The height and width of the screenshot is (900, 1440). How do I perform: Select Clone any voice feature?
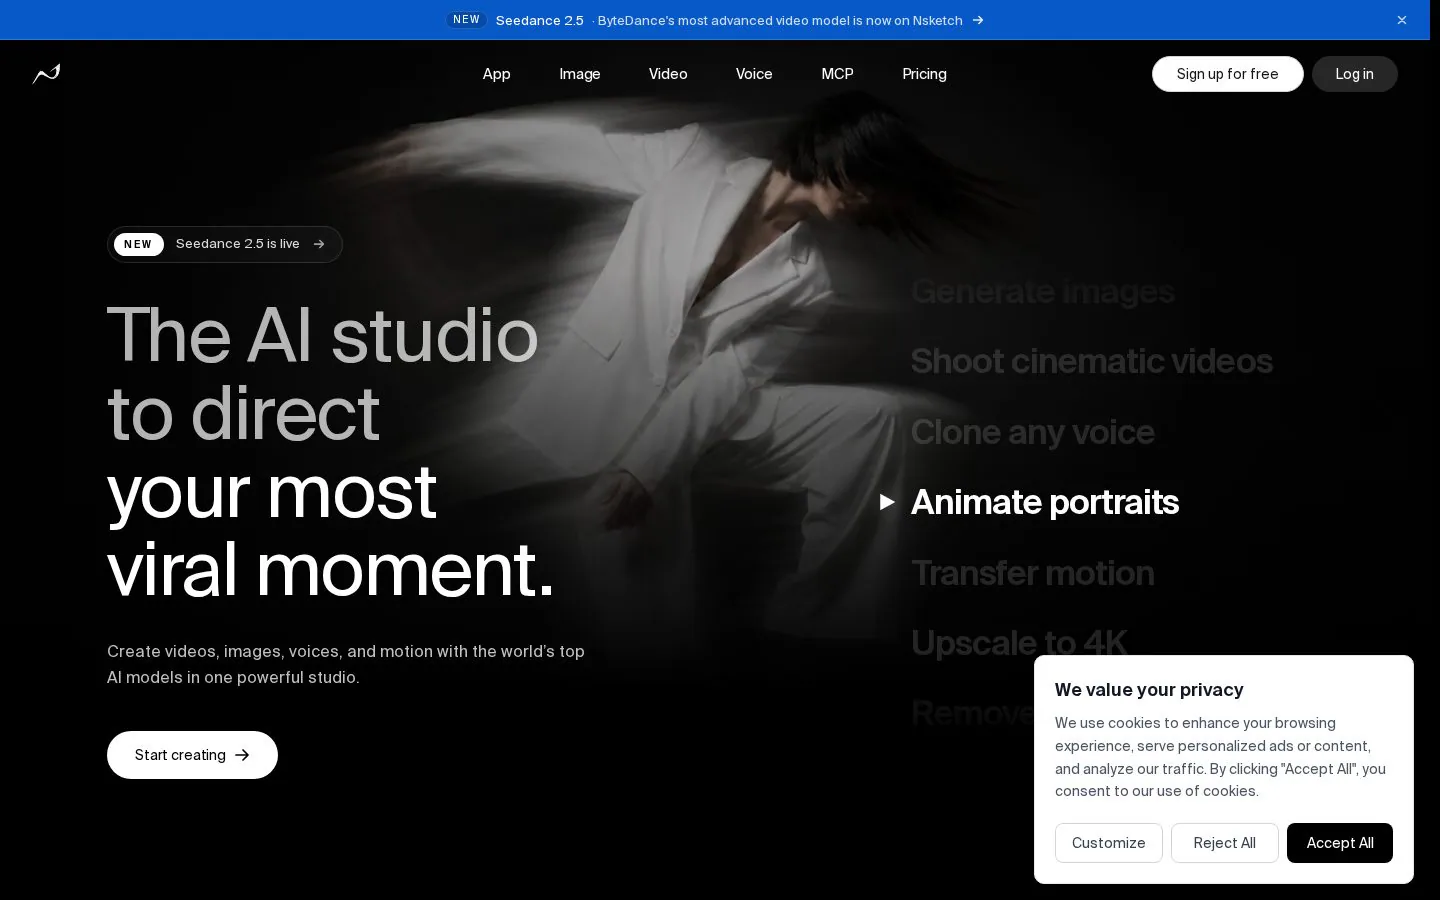tap(1032, 432)
